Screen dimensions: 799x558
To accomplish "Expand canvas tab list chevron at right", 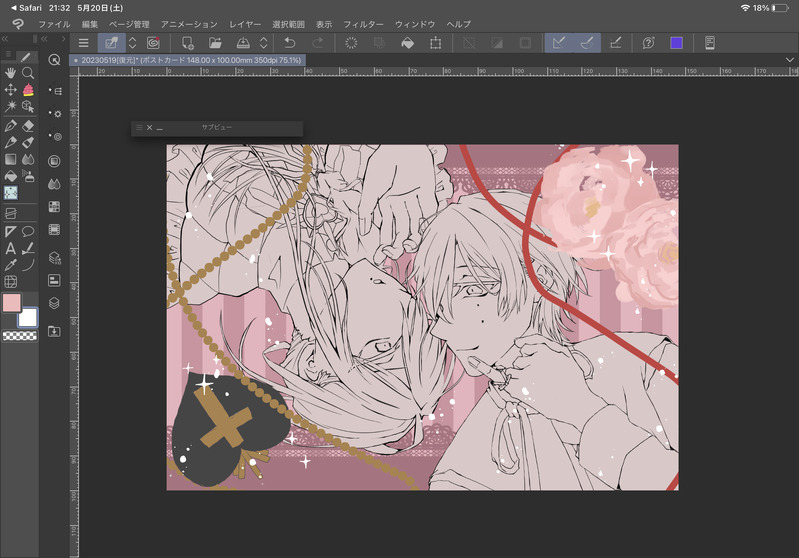I will coord(790,60).
